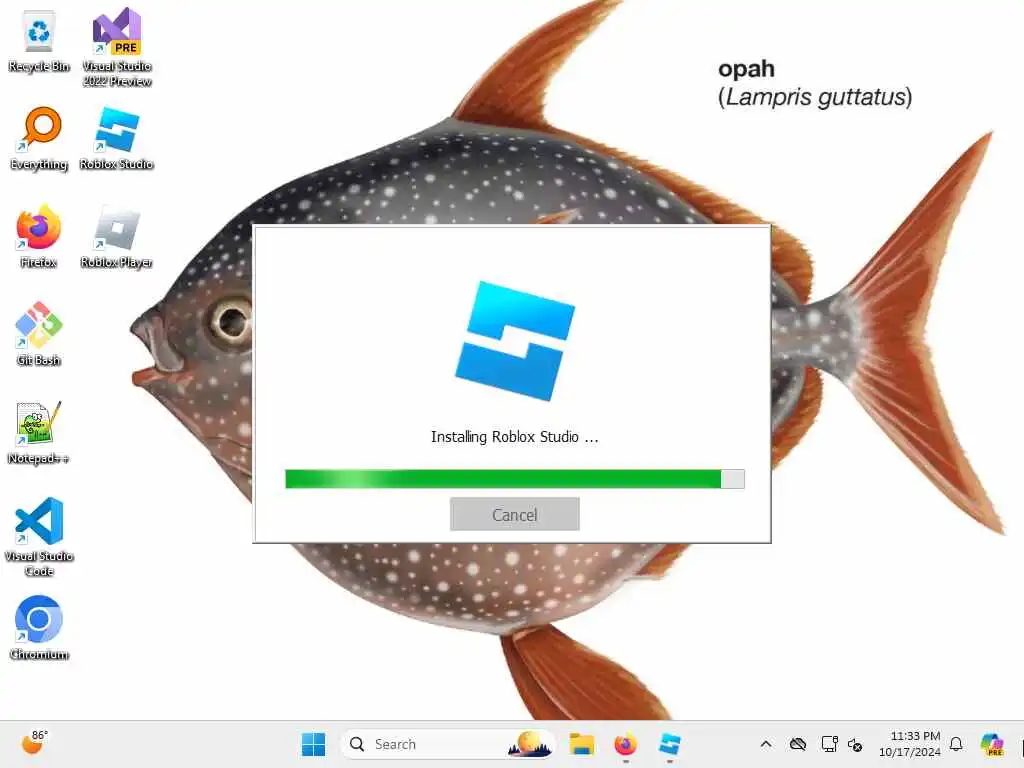Click the search highlights landscape icon

[x=529, y=744]
